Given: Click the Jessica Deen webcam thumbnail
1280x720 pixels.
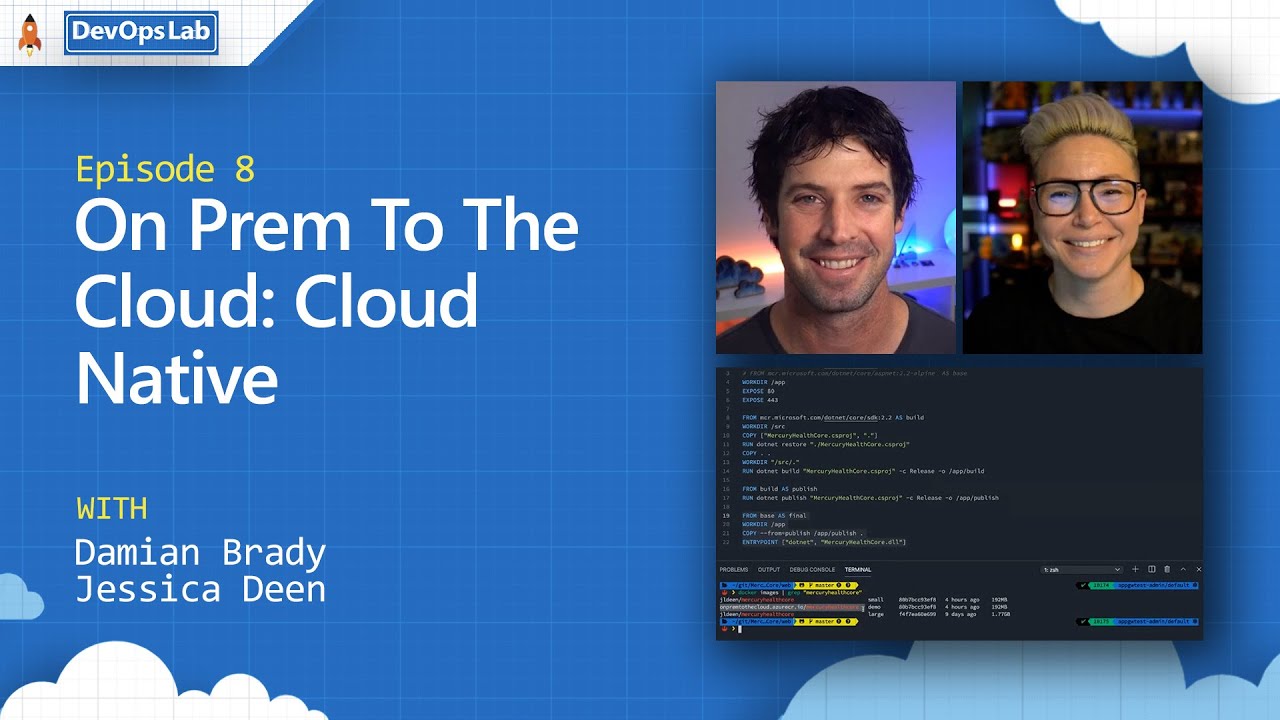Looking at the screenshot, I should point(1082,217).
